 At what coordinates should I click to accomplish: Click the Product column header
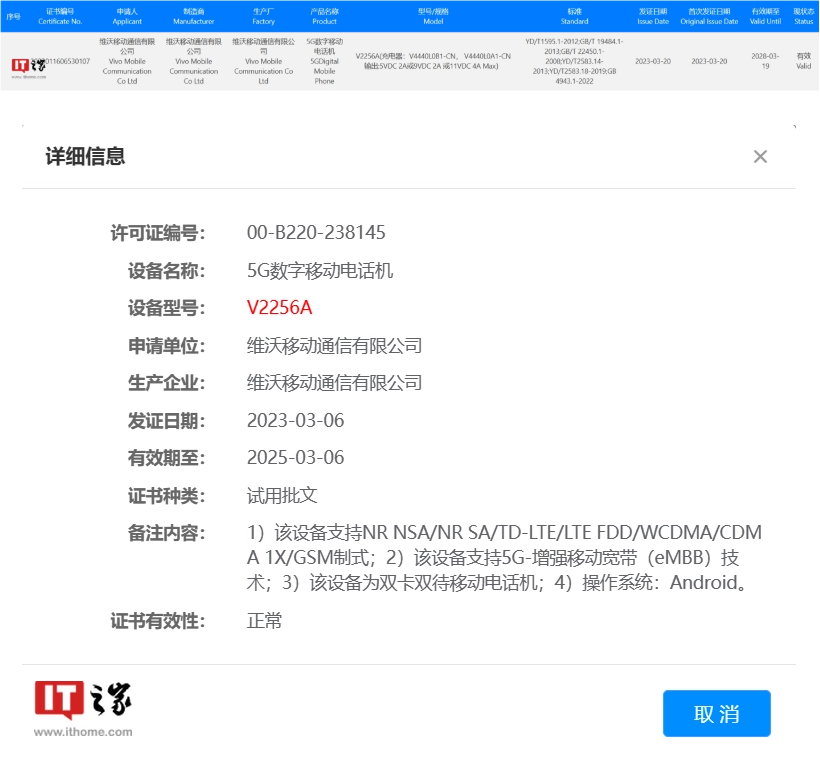(x=324, y=16)
